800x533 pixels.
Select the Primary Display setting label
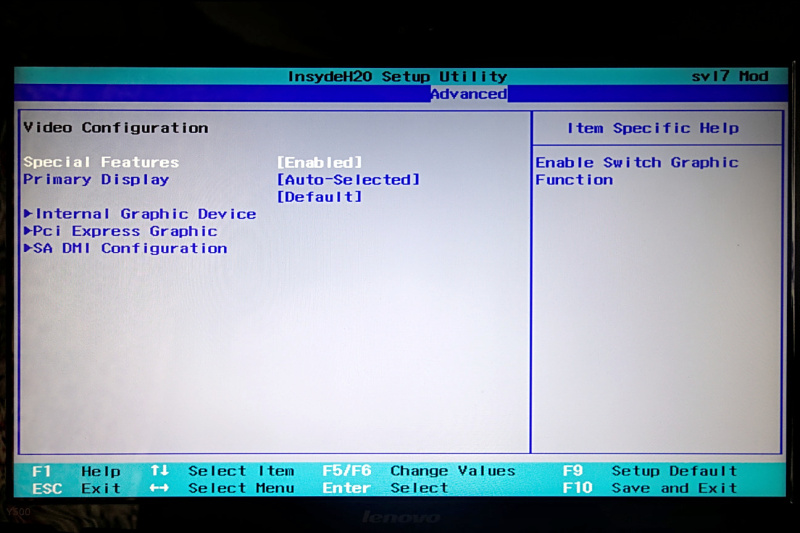coord(96,180)
